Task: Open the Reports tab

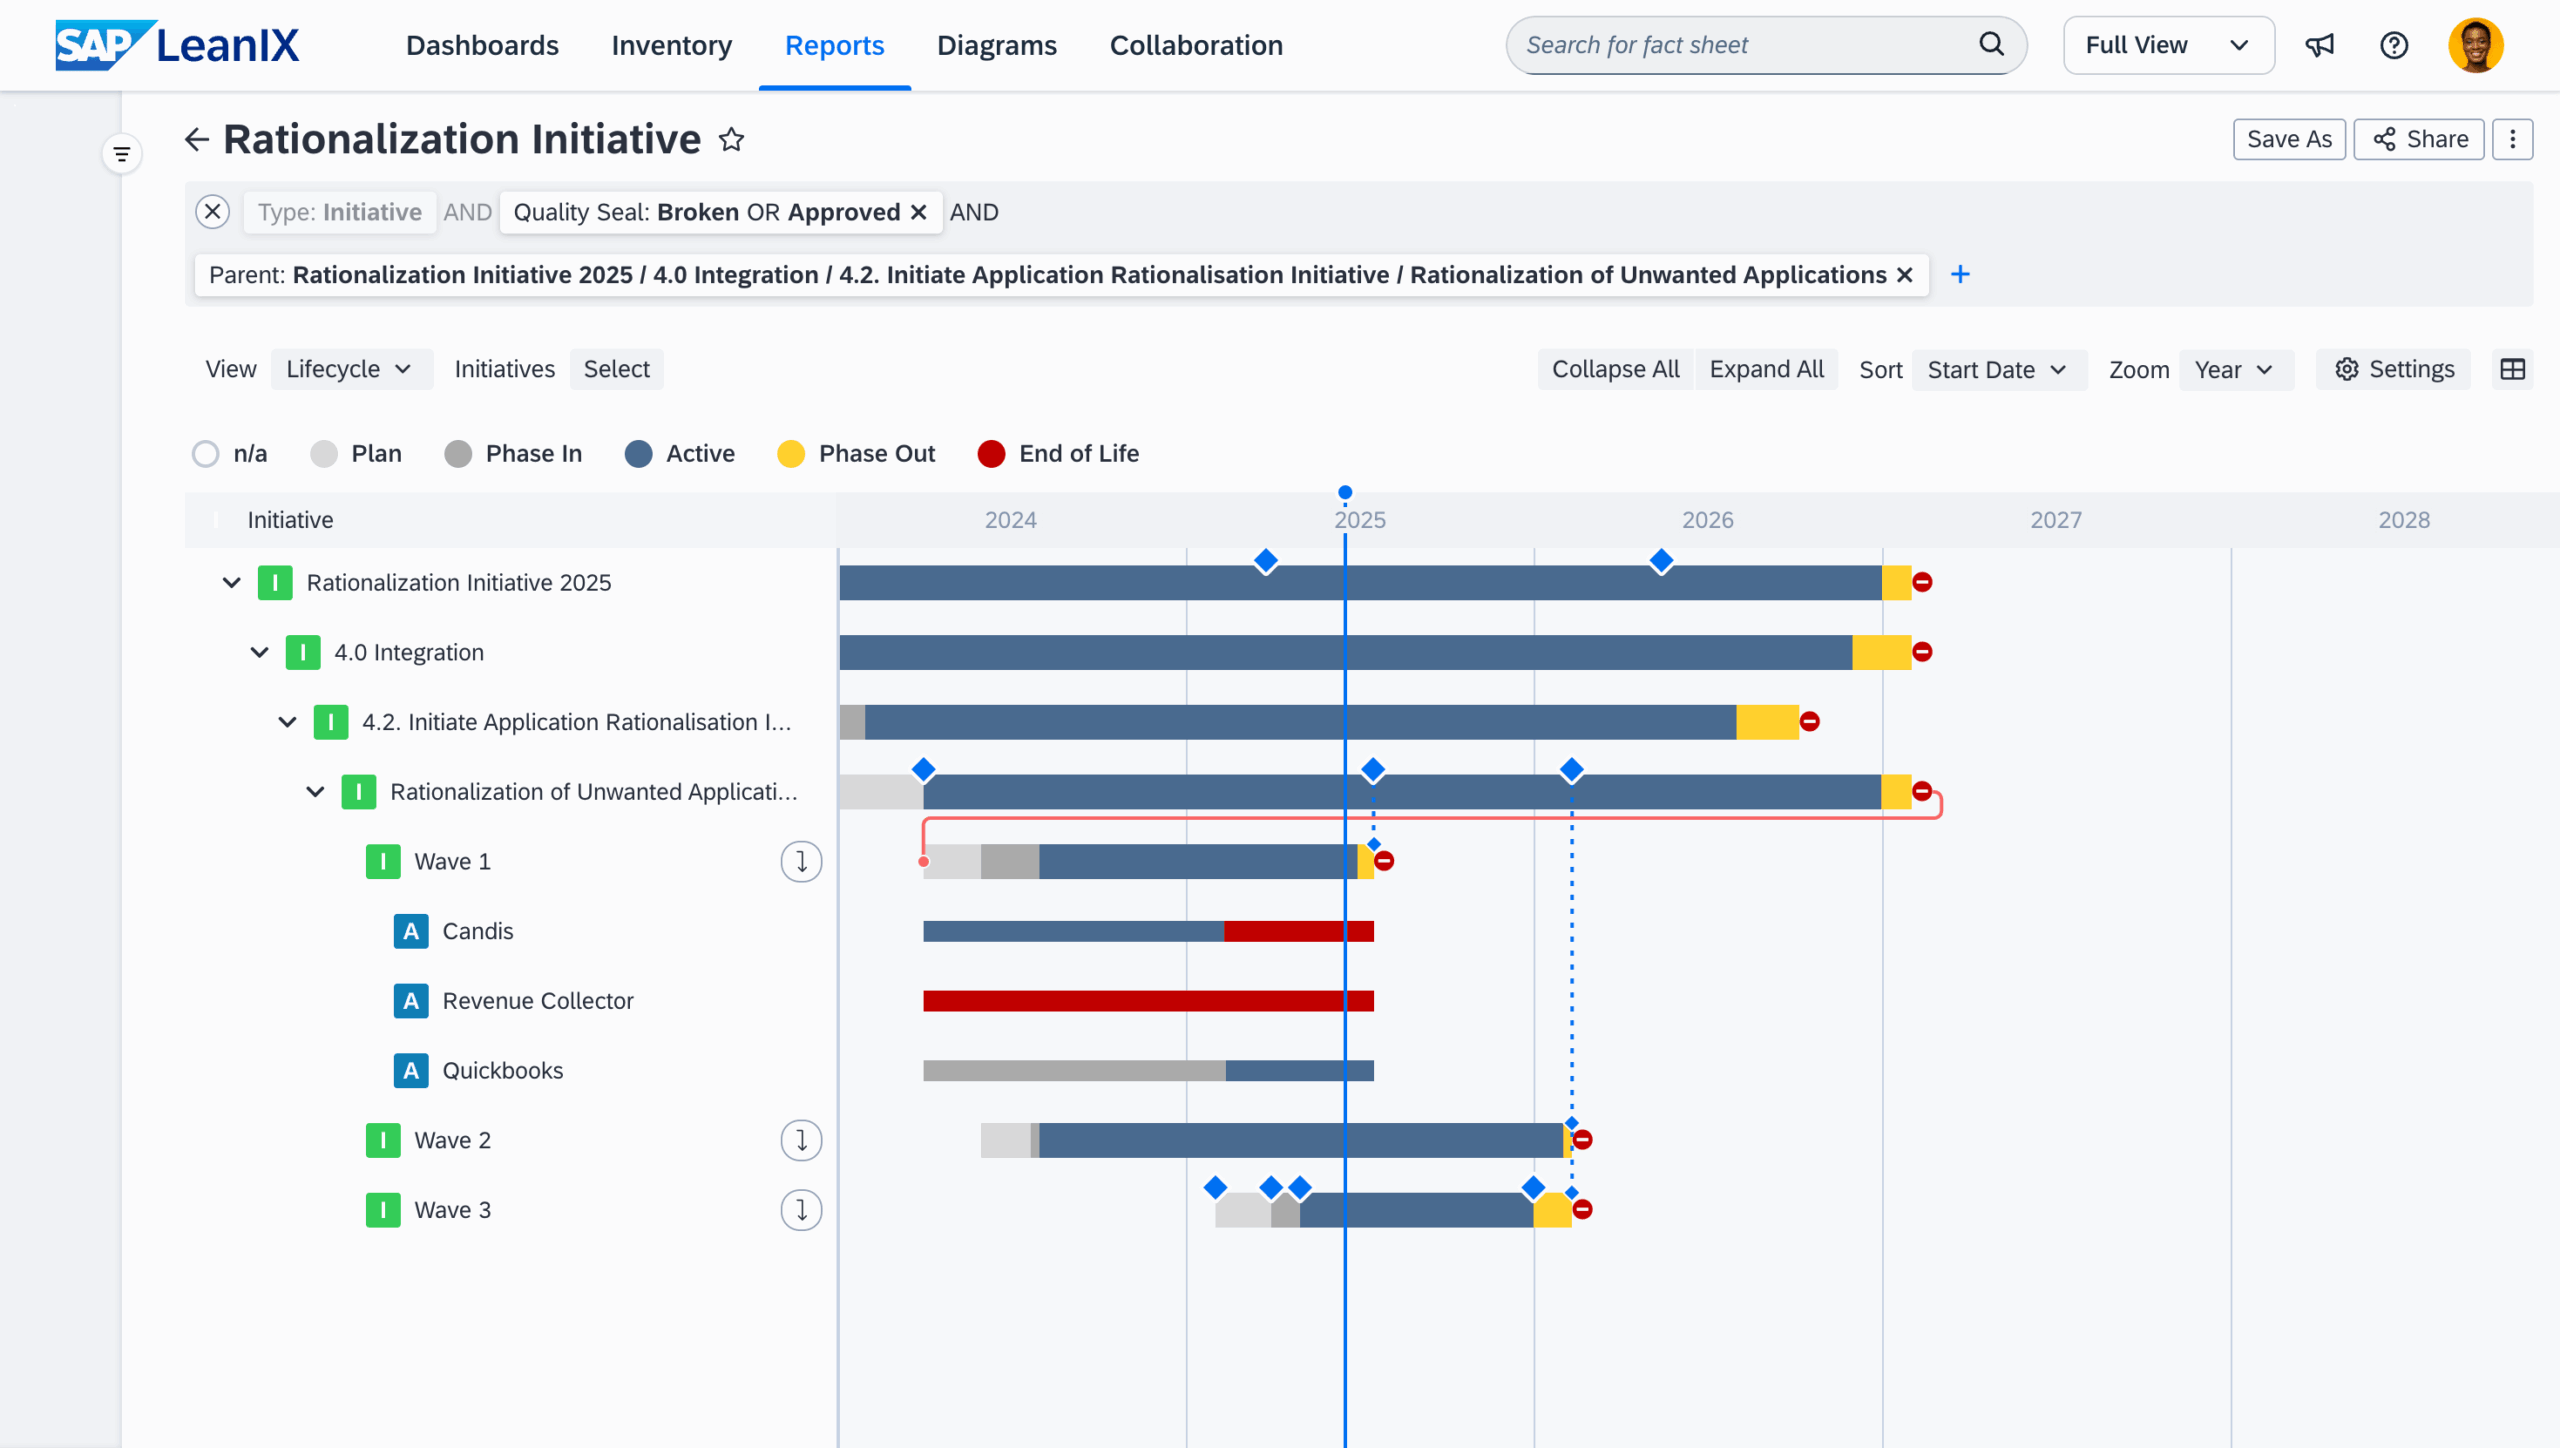Action: pos(834,45)
